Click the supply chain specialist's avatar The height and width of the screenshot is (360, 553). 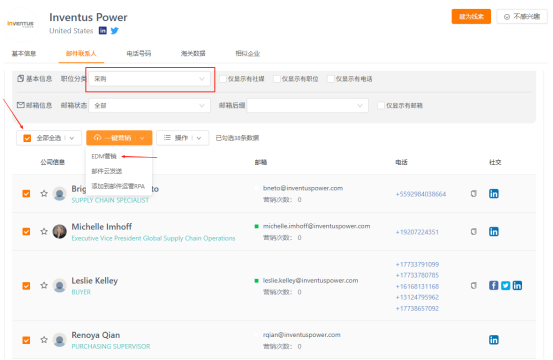(60, 194)
